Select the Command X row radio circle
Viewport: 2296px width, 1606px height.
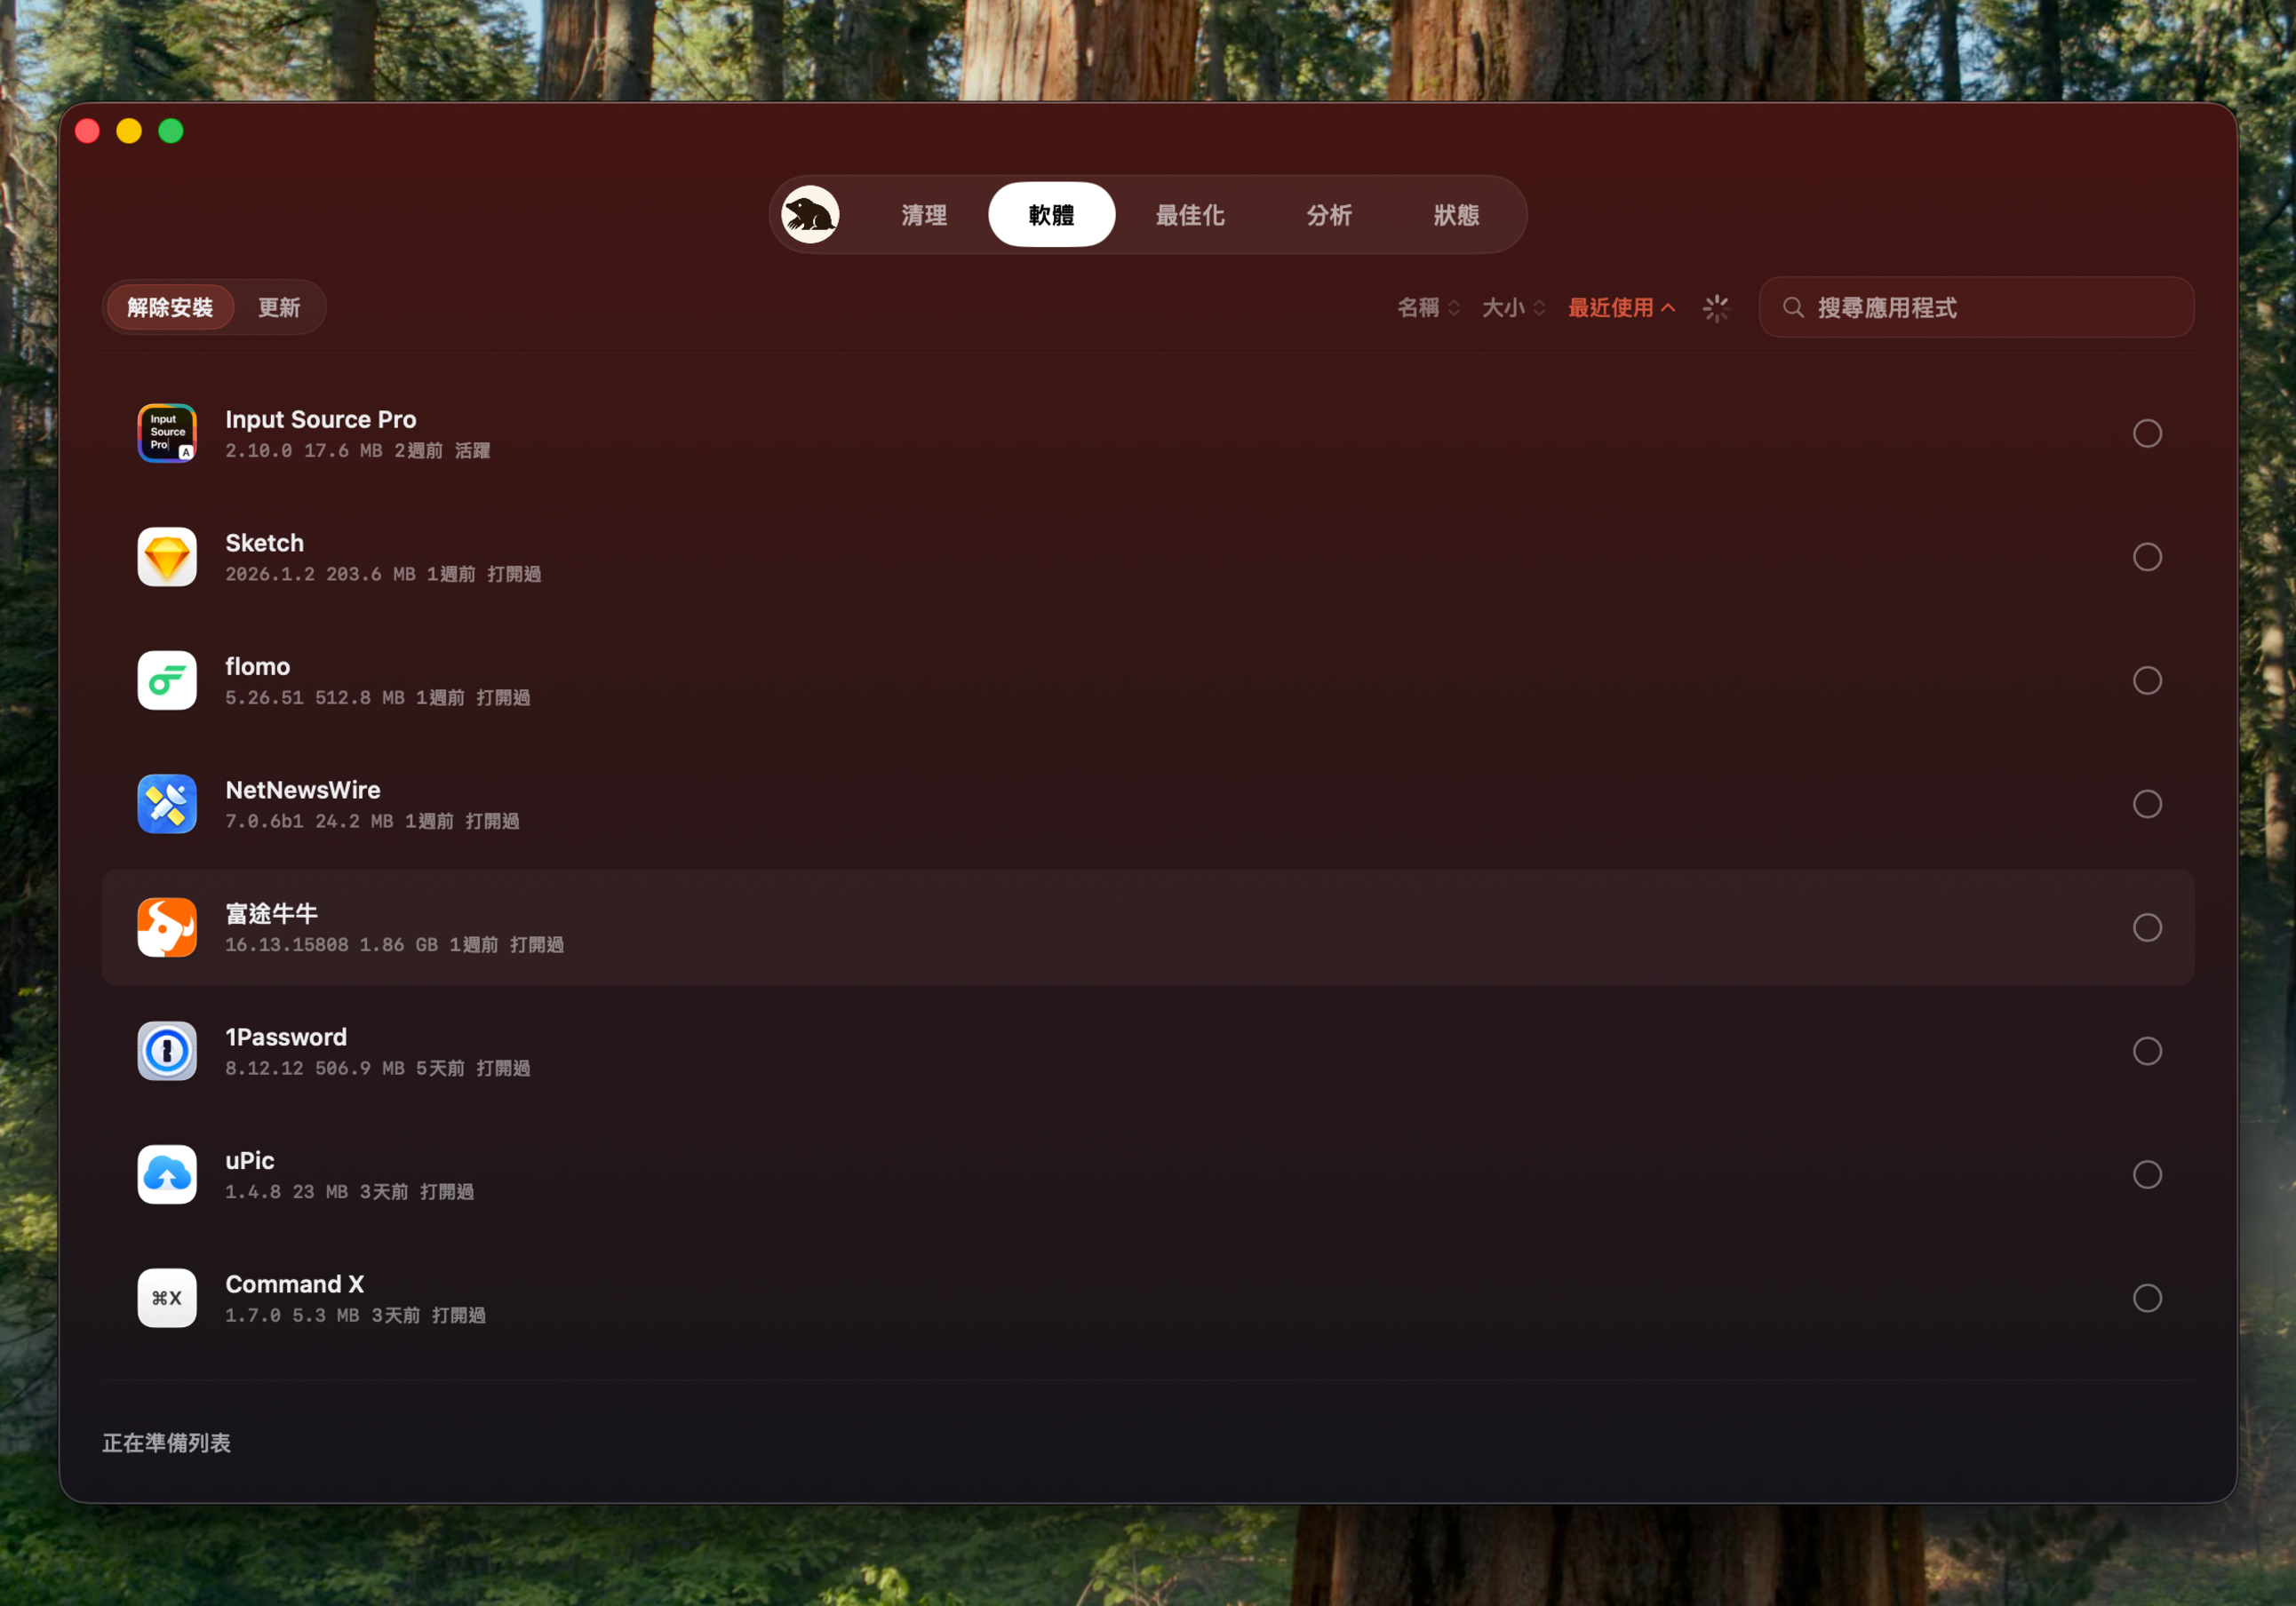coord(2147,1298)
